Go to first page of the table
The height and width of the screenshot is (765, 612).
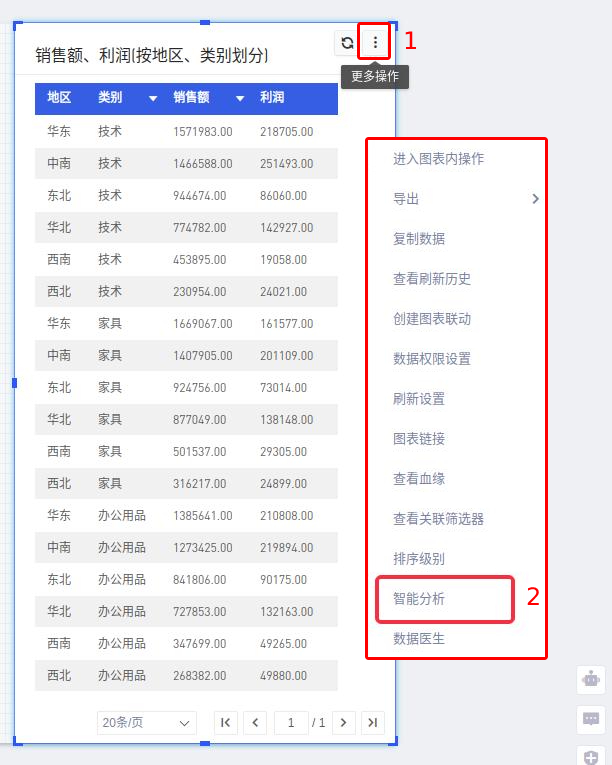tap(226, 722)
